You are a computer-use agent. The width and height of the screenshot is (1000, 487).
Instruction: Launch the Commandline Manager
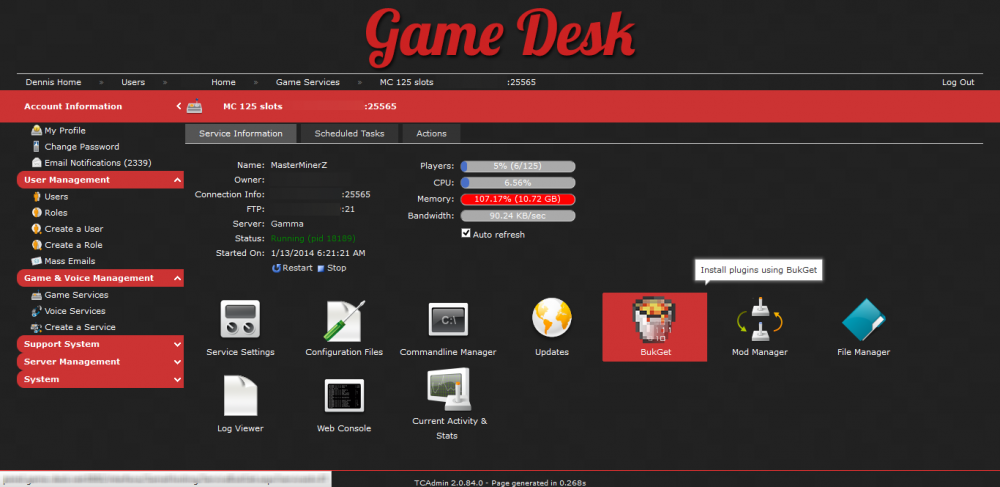447,322
